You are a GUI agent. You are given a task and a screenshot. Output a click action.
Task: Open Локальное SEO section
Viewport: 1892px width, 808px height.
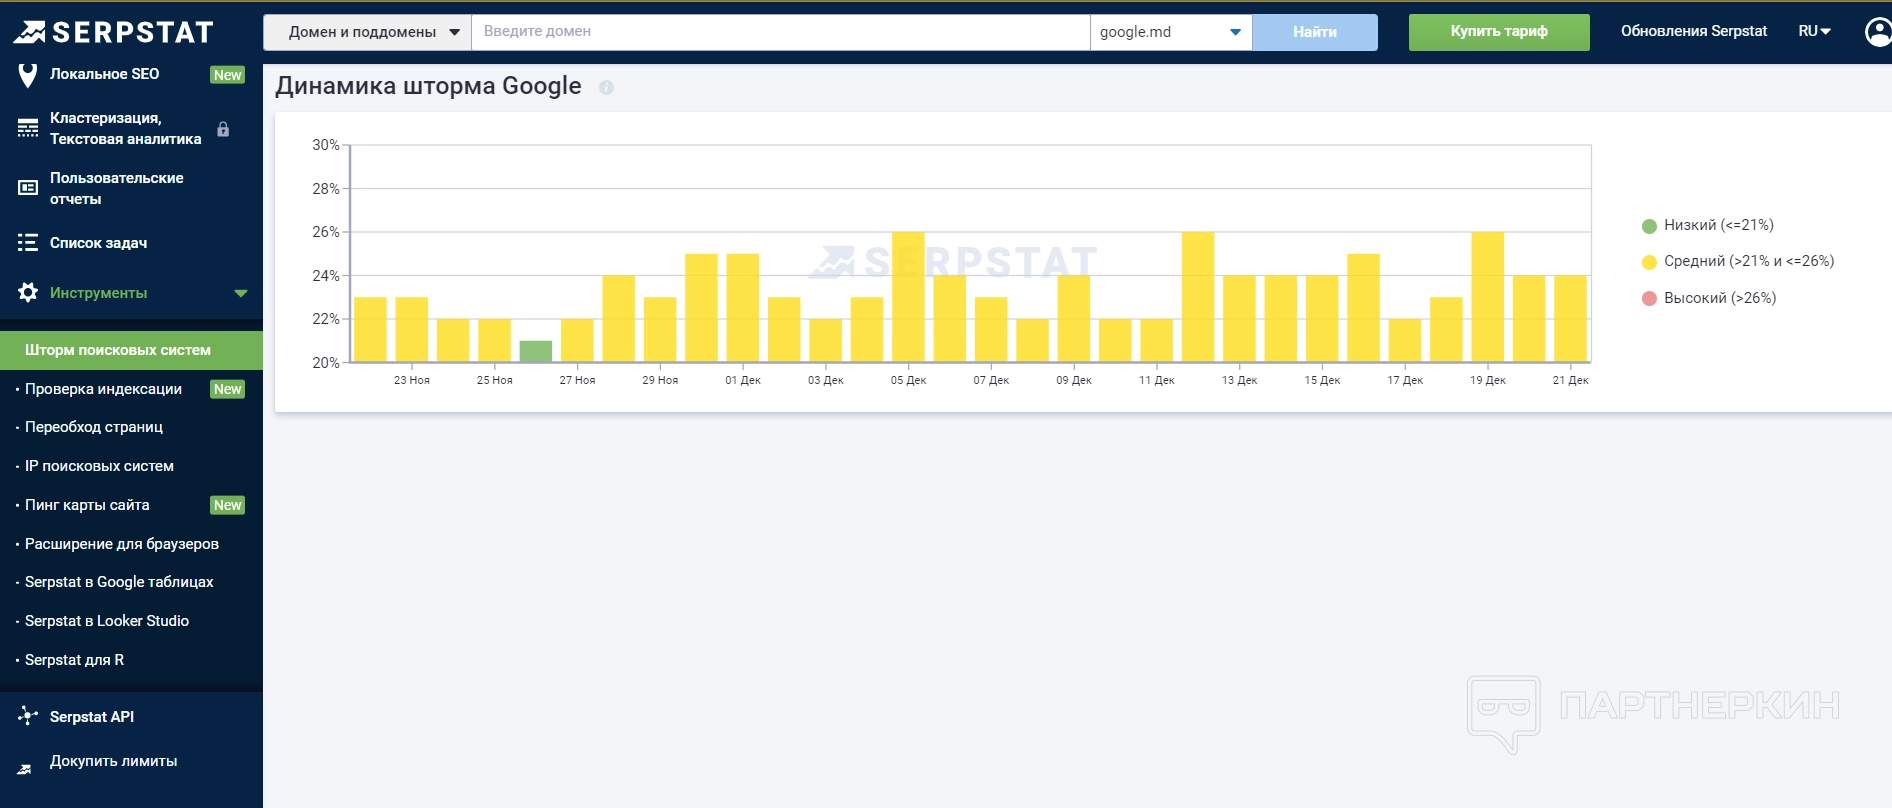click(x=104, y=74)
